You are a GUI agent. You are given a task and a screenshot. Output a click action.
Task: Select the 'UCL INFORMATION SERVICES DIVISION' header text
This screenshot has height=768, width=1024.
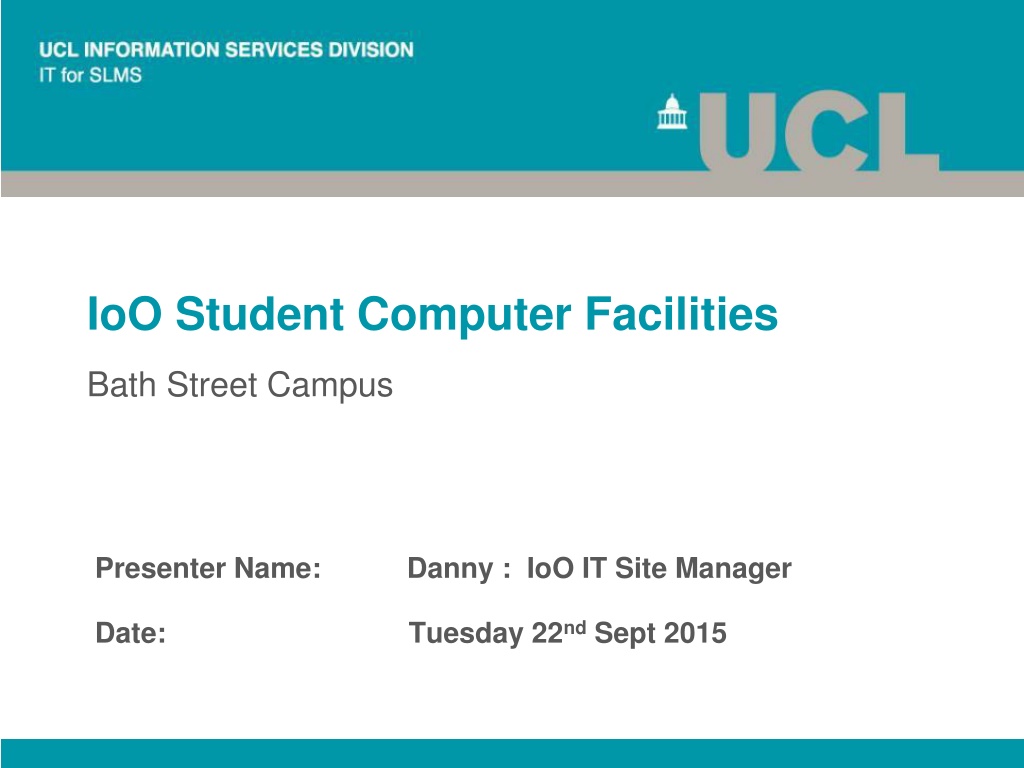point(226,50)
